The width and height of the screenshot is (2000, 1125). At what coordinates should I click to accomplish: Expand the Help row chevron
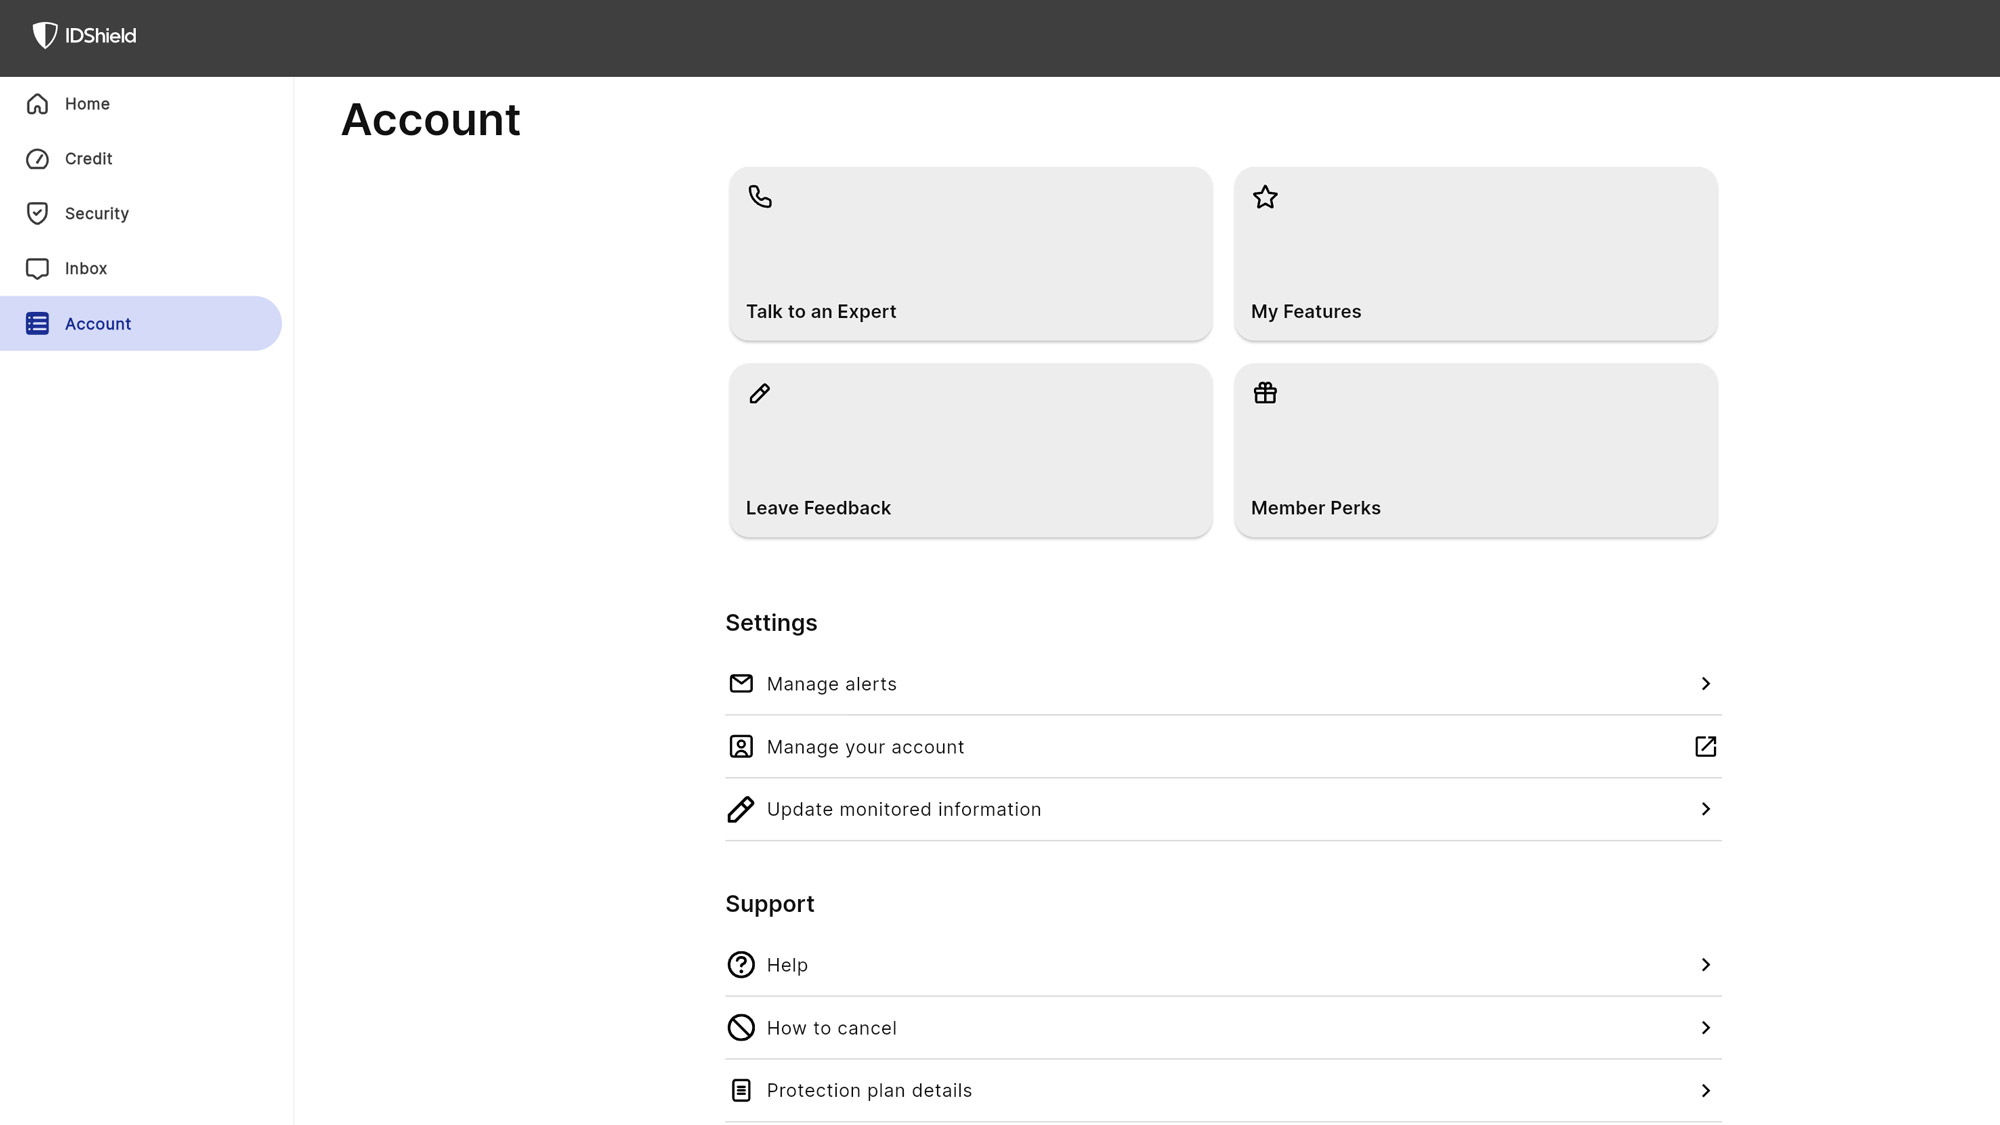click(x=1705, y=965)
